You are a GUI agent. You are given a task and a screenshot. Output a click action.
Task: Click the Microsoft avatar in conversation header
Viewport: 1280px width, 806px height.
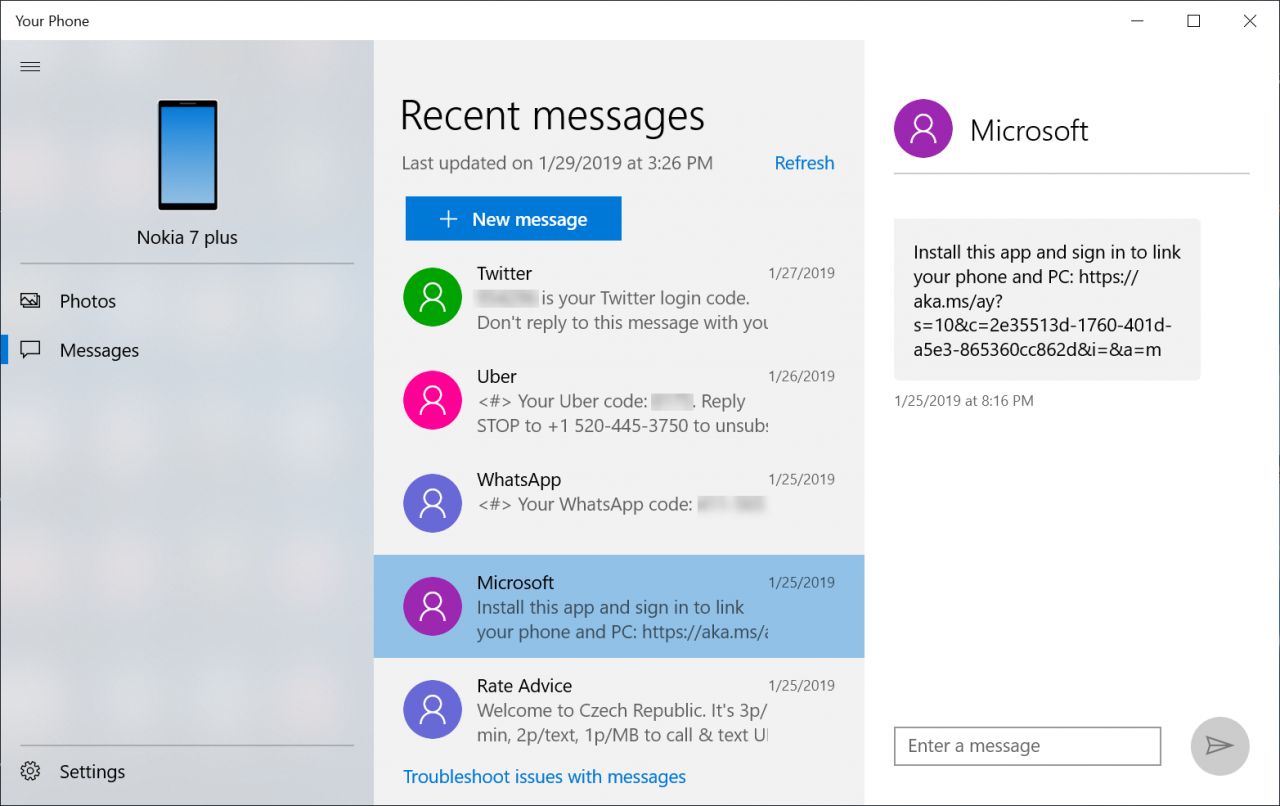(923, 129)
